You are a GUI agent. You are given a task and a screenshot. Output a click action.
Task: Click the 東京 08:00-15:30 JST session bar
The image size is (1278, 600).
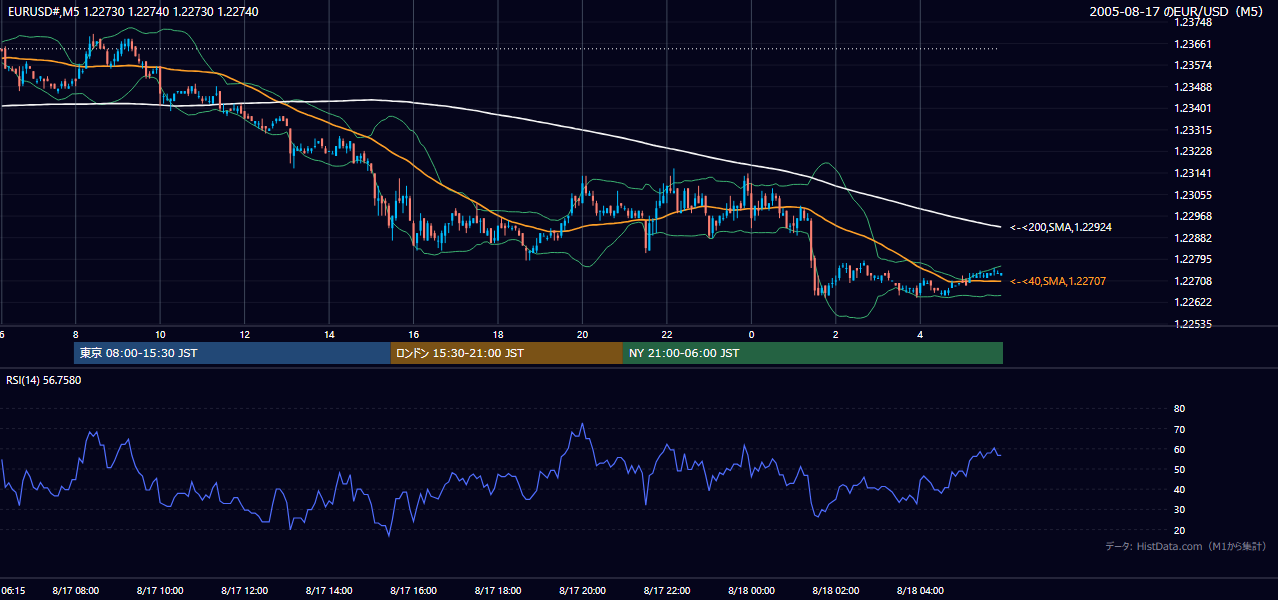pos(232,353)
